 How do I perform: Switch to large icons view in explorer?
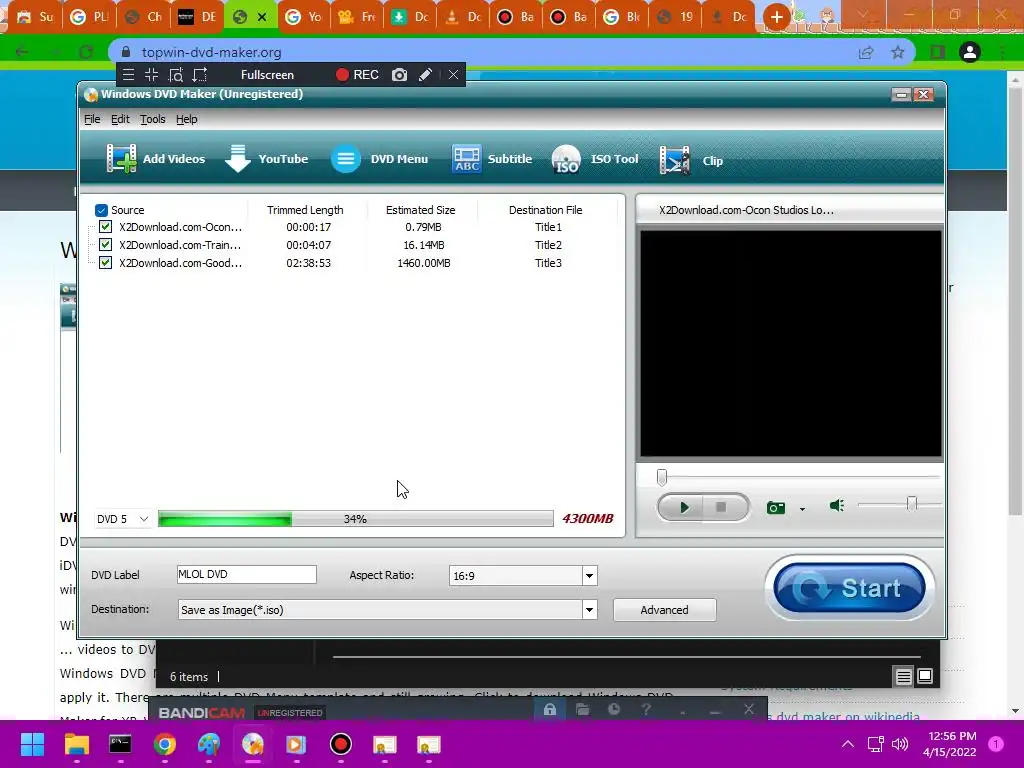click(x=925, y=676)
